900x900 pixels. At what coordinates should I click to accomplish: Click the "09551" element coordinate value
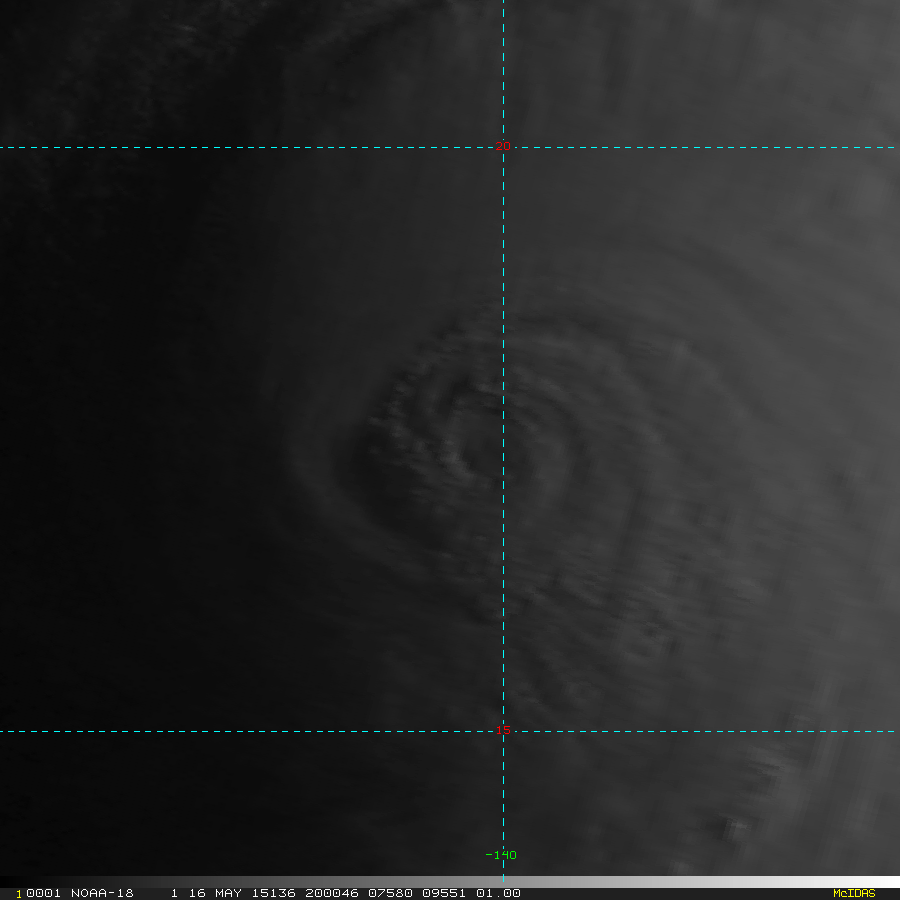444,893
